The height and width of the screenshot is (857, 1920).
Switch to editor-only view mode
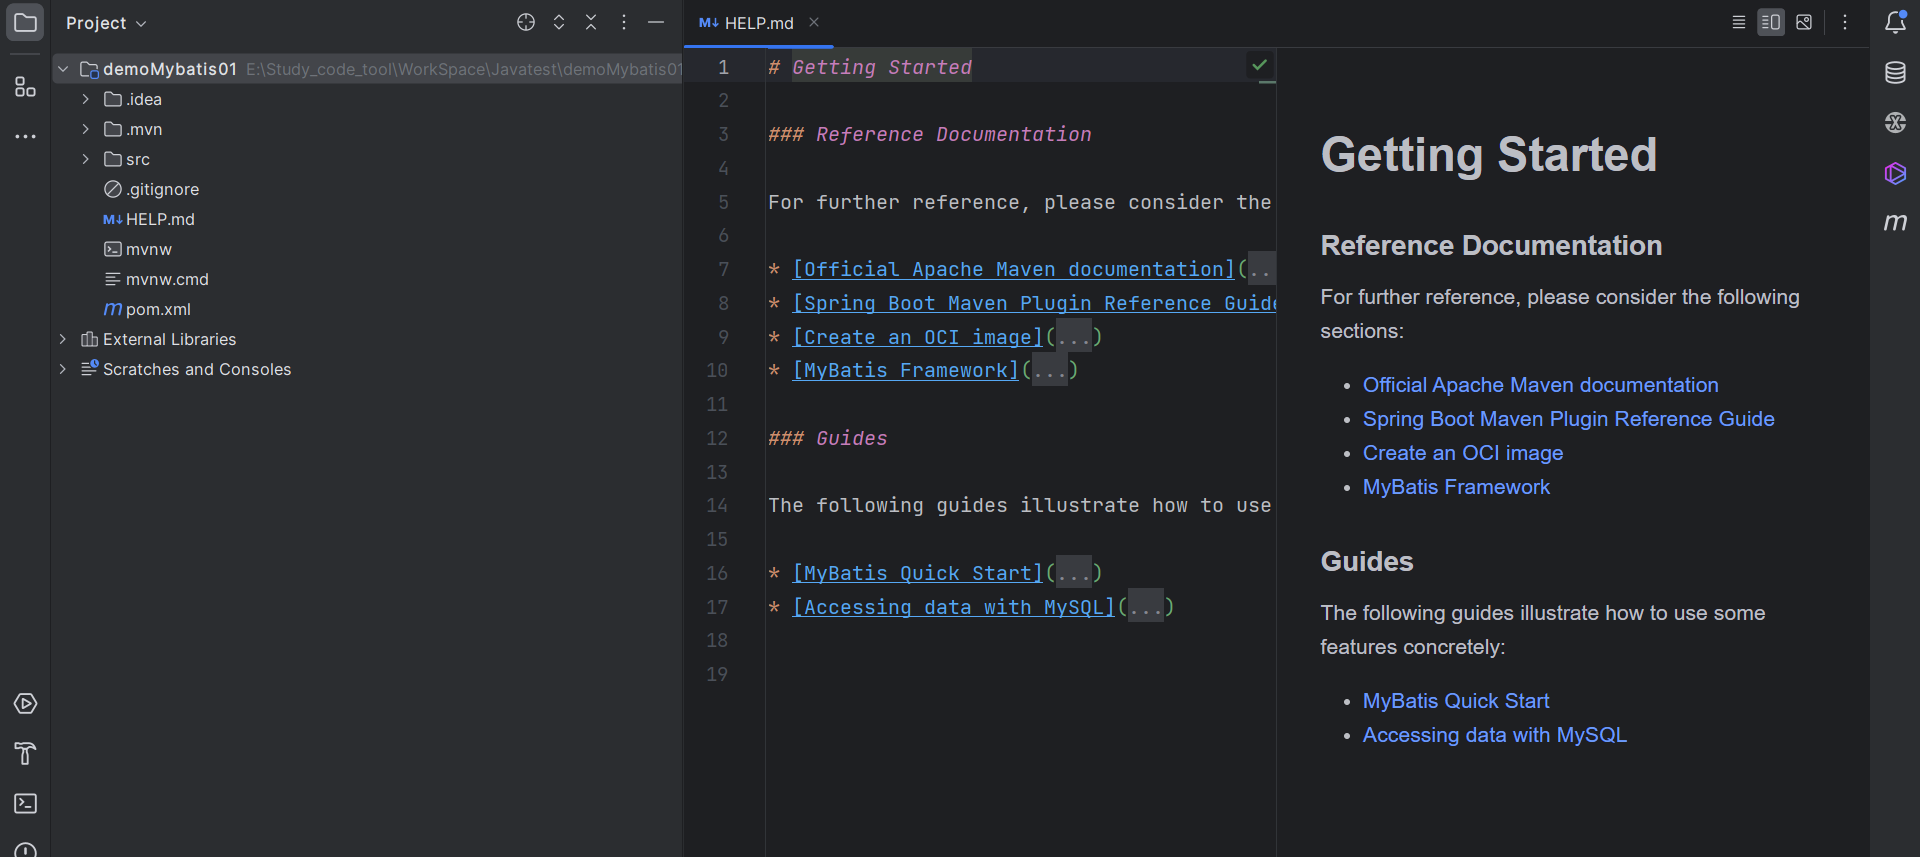1739,22
